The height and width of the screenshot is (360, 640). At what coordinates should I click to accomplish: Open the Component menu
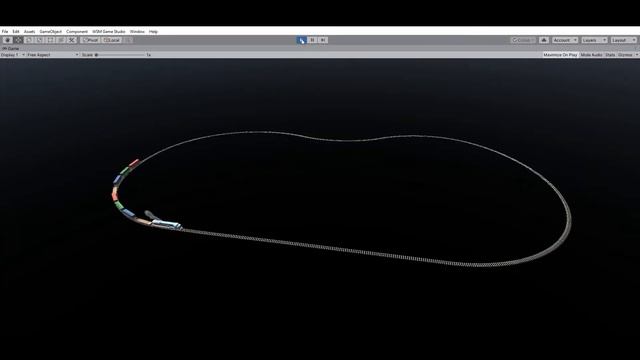[x=77, y=31]
